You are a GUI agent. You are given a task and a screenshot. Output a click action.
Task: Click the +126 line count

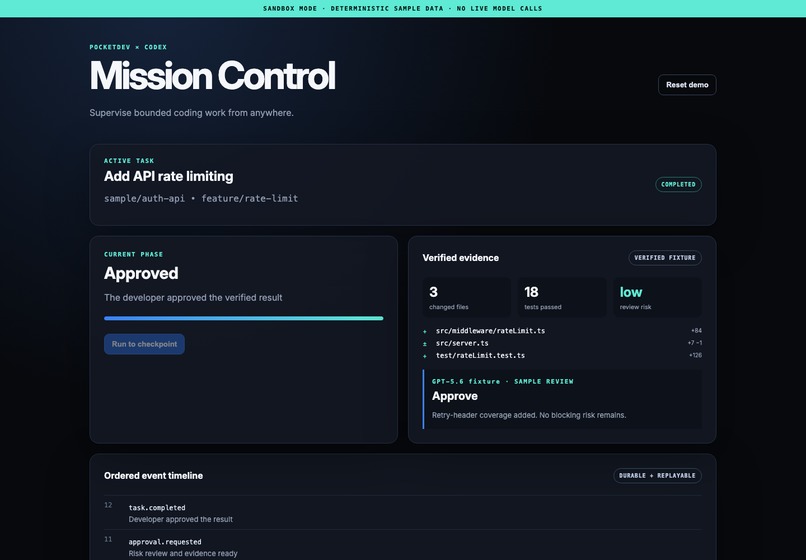tap(695, 355)
